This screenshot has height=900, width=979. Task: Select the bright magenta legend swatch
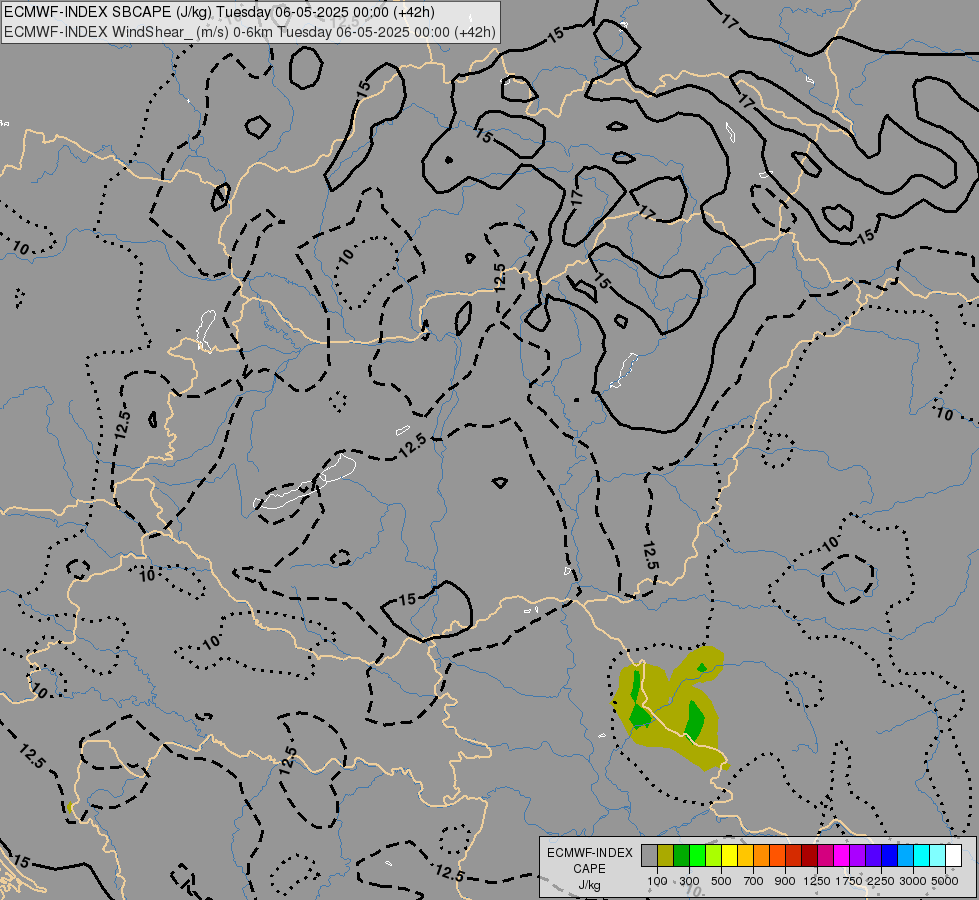(x=842, y=855)
